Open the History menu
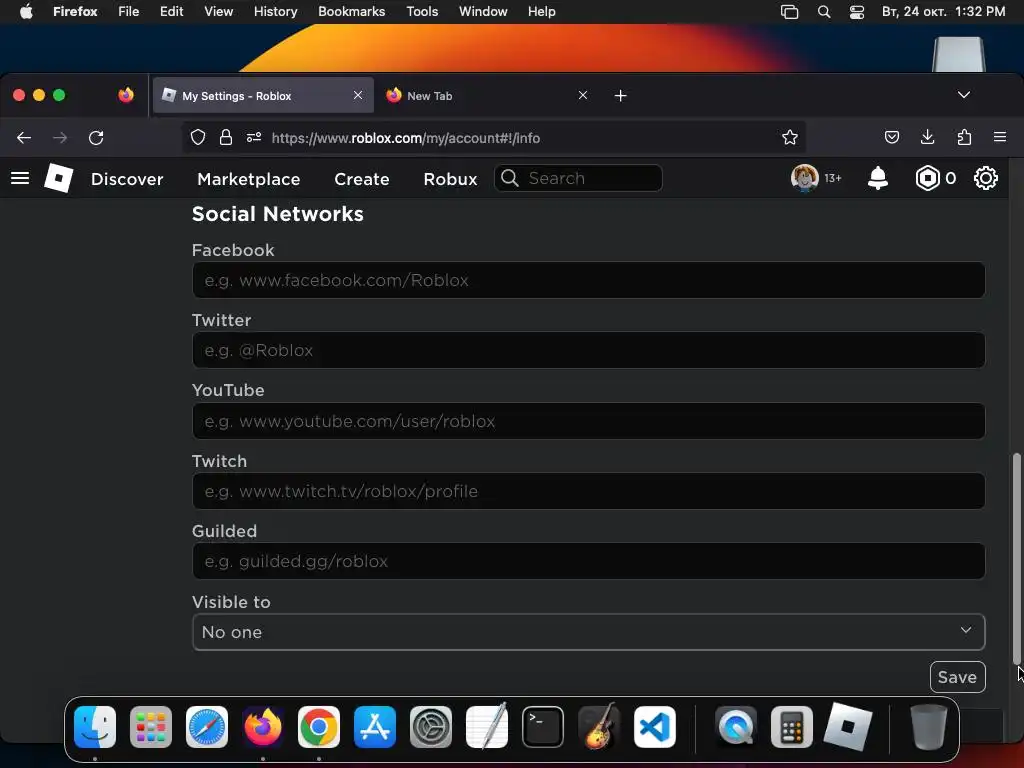This screenshot has height=768, width=1024. click(x=275, y=12)
